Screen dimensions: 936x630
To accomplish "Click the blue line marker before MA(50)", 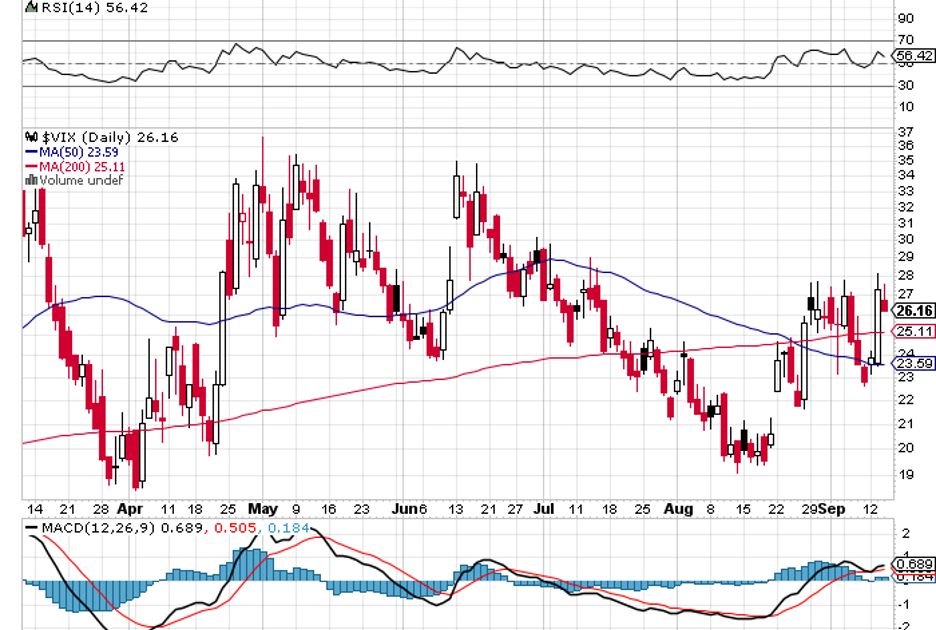I will click(x=30, y=152).
